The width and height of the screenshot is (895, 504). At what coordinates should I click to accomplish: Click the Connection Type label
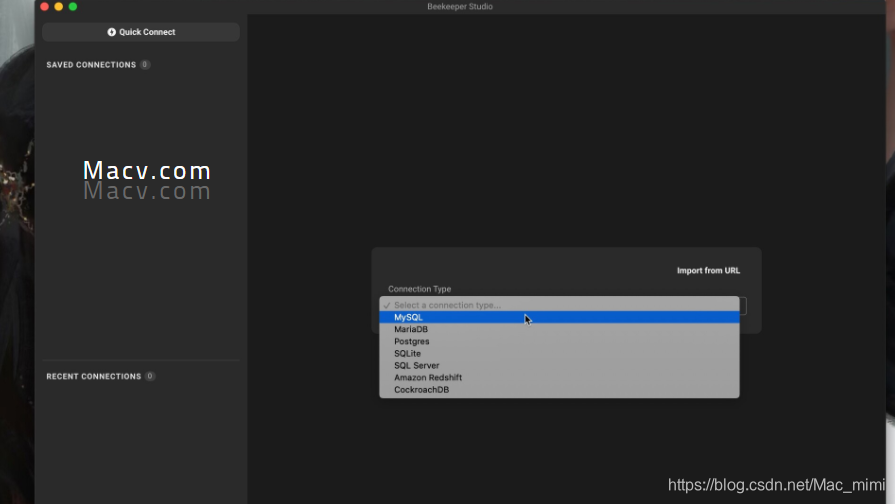click(420, 289)
